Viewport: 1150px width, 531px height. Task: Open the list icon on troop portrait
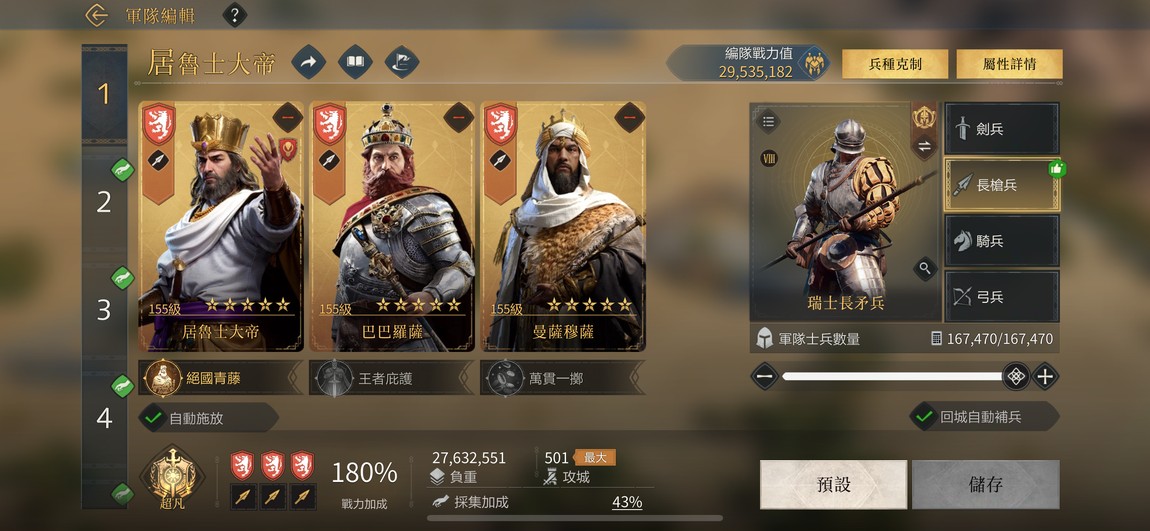tap(768, 122)
